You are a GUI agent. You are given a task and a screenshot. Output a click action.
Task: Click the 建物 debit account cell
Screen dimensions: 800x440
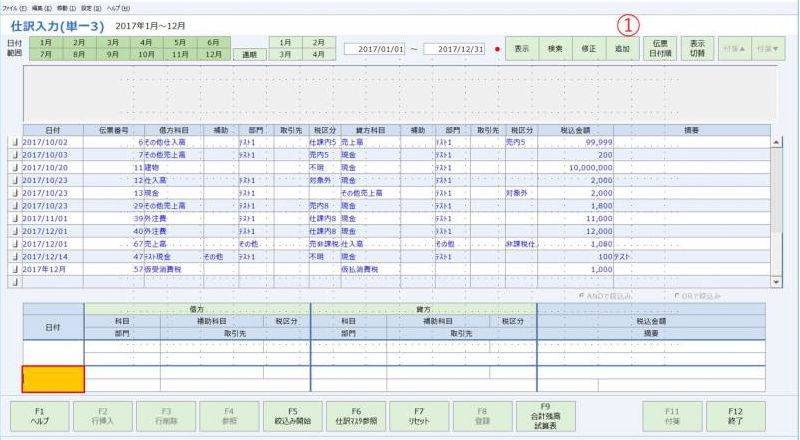173,168
